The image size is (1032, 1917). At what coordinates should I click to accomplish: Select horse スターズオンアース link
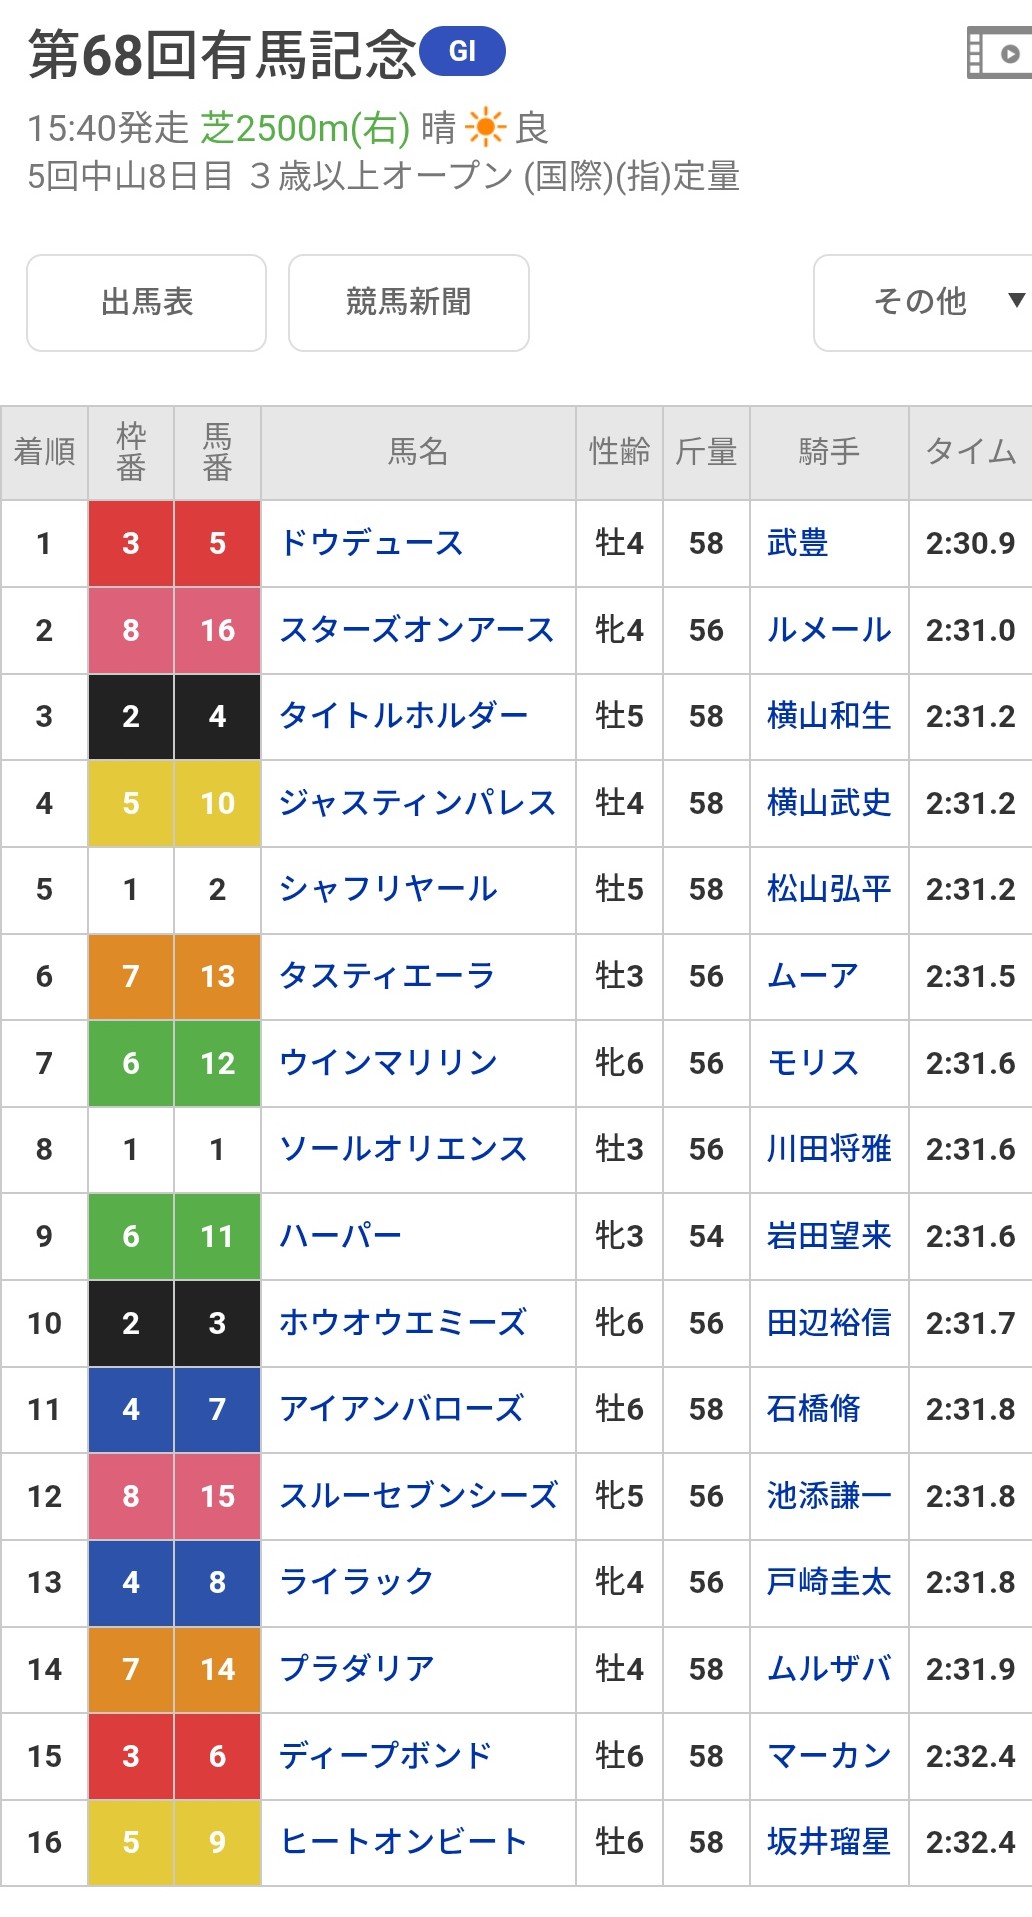point(416,630)
